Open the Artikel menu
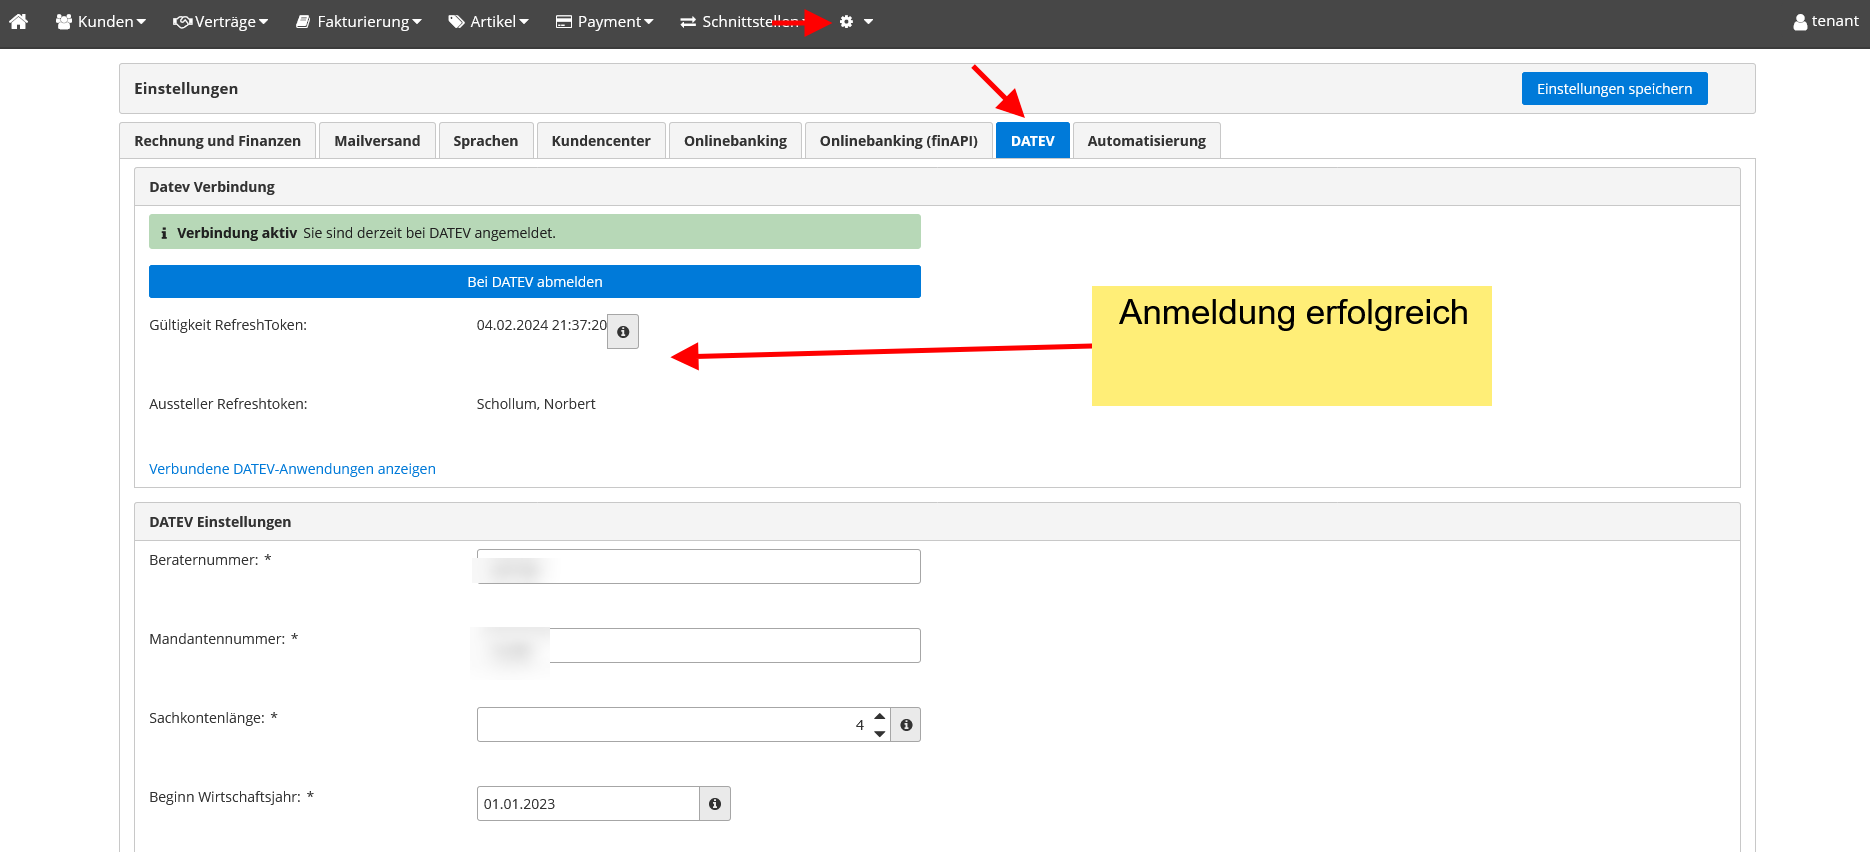This screenshot has width=1870, height=852. [x=489, y=21]
